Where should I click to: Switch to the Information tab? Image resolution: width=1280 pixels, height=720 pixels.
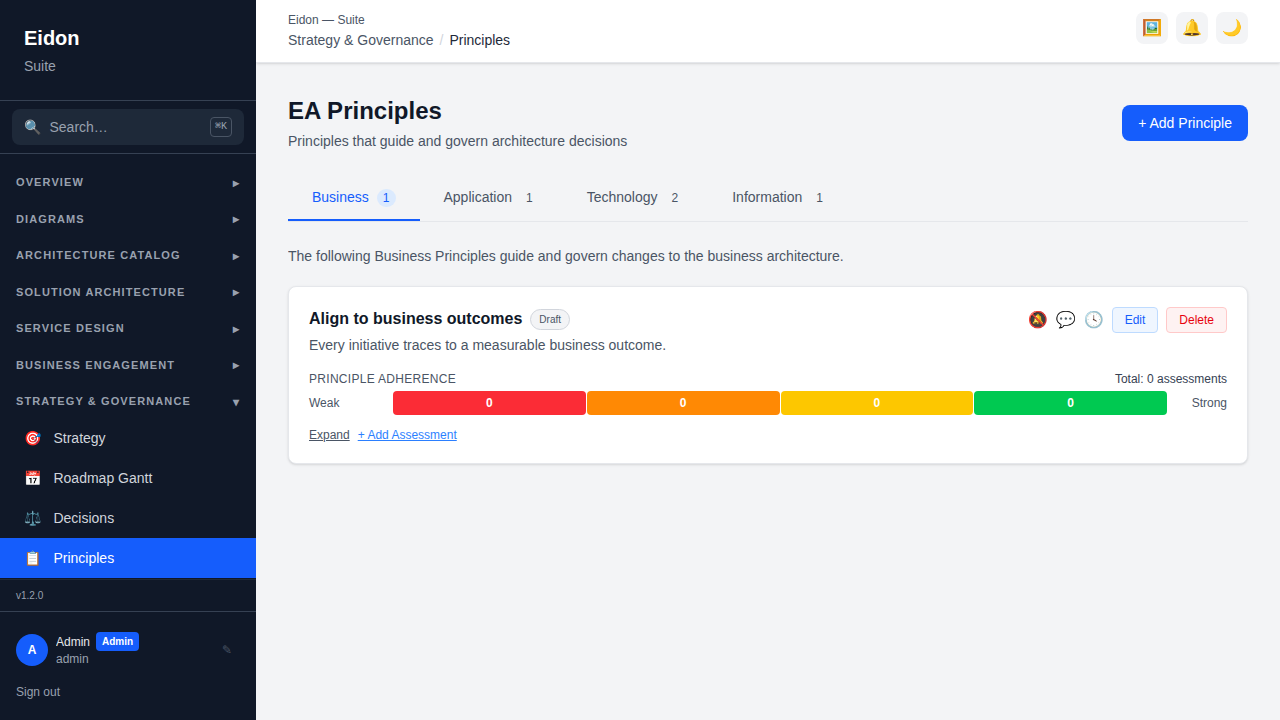780,198
